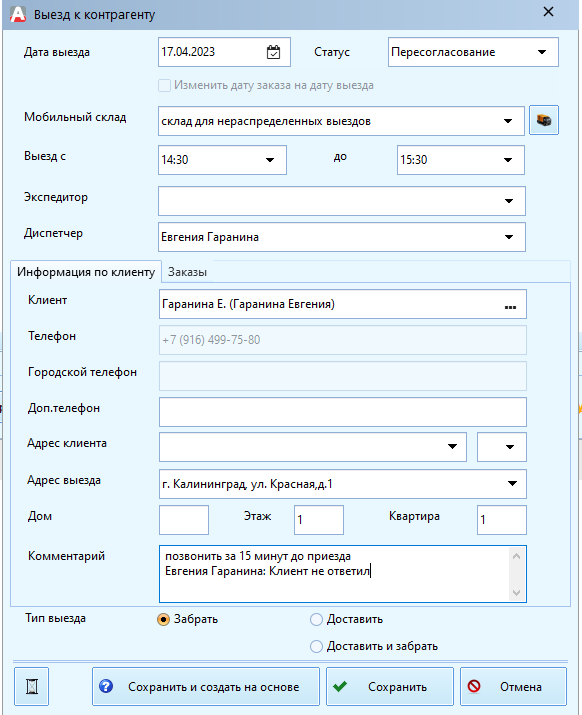This screenshot has width=582, height=715.
Task: Click the ellipsis button in Клиент field
Action: click(510, 305)
